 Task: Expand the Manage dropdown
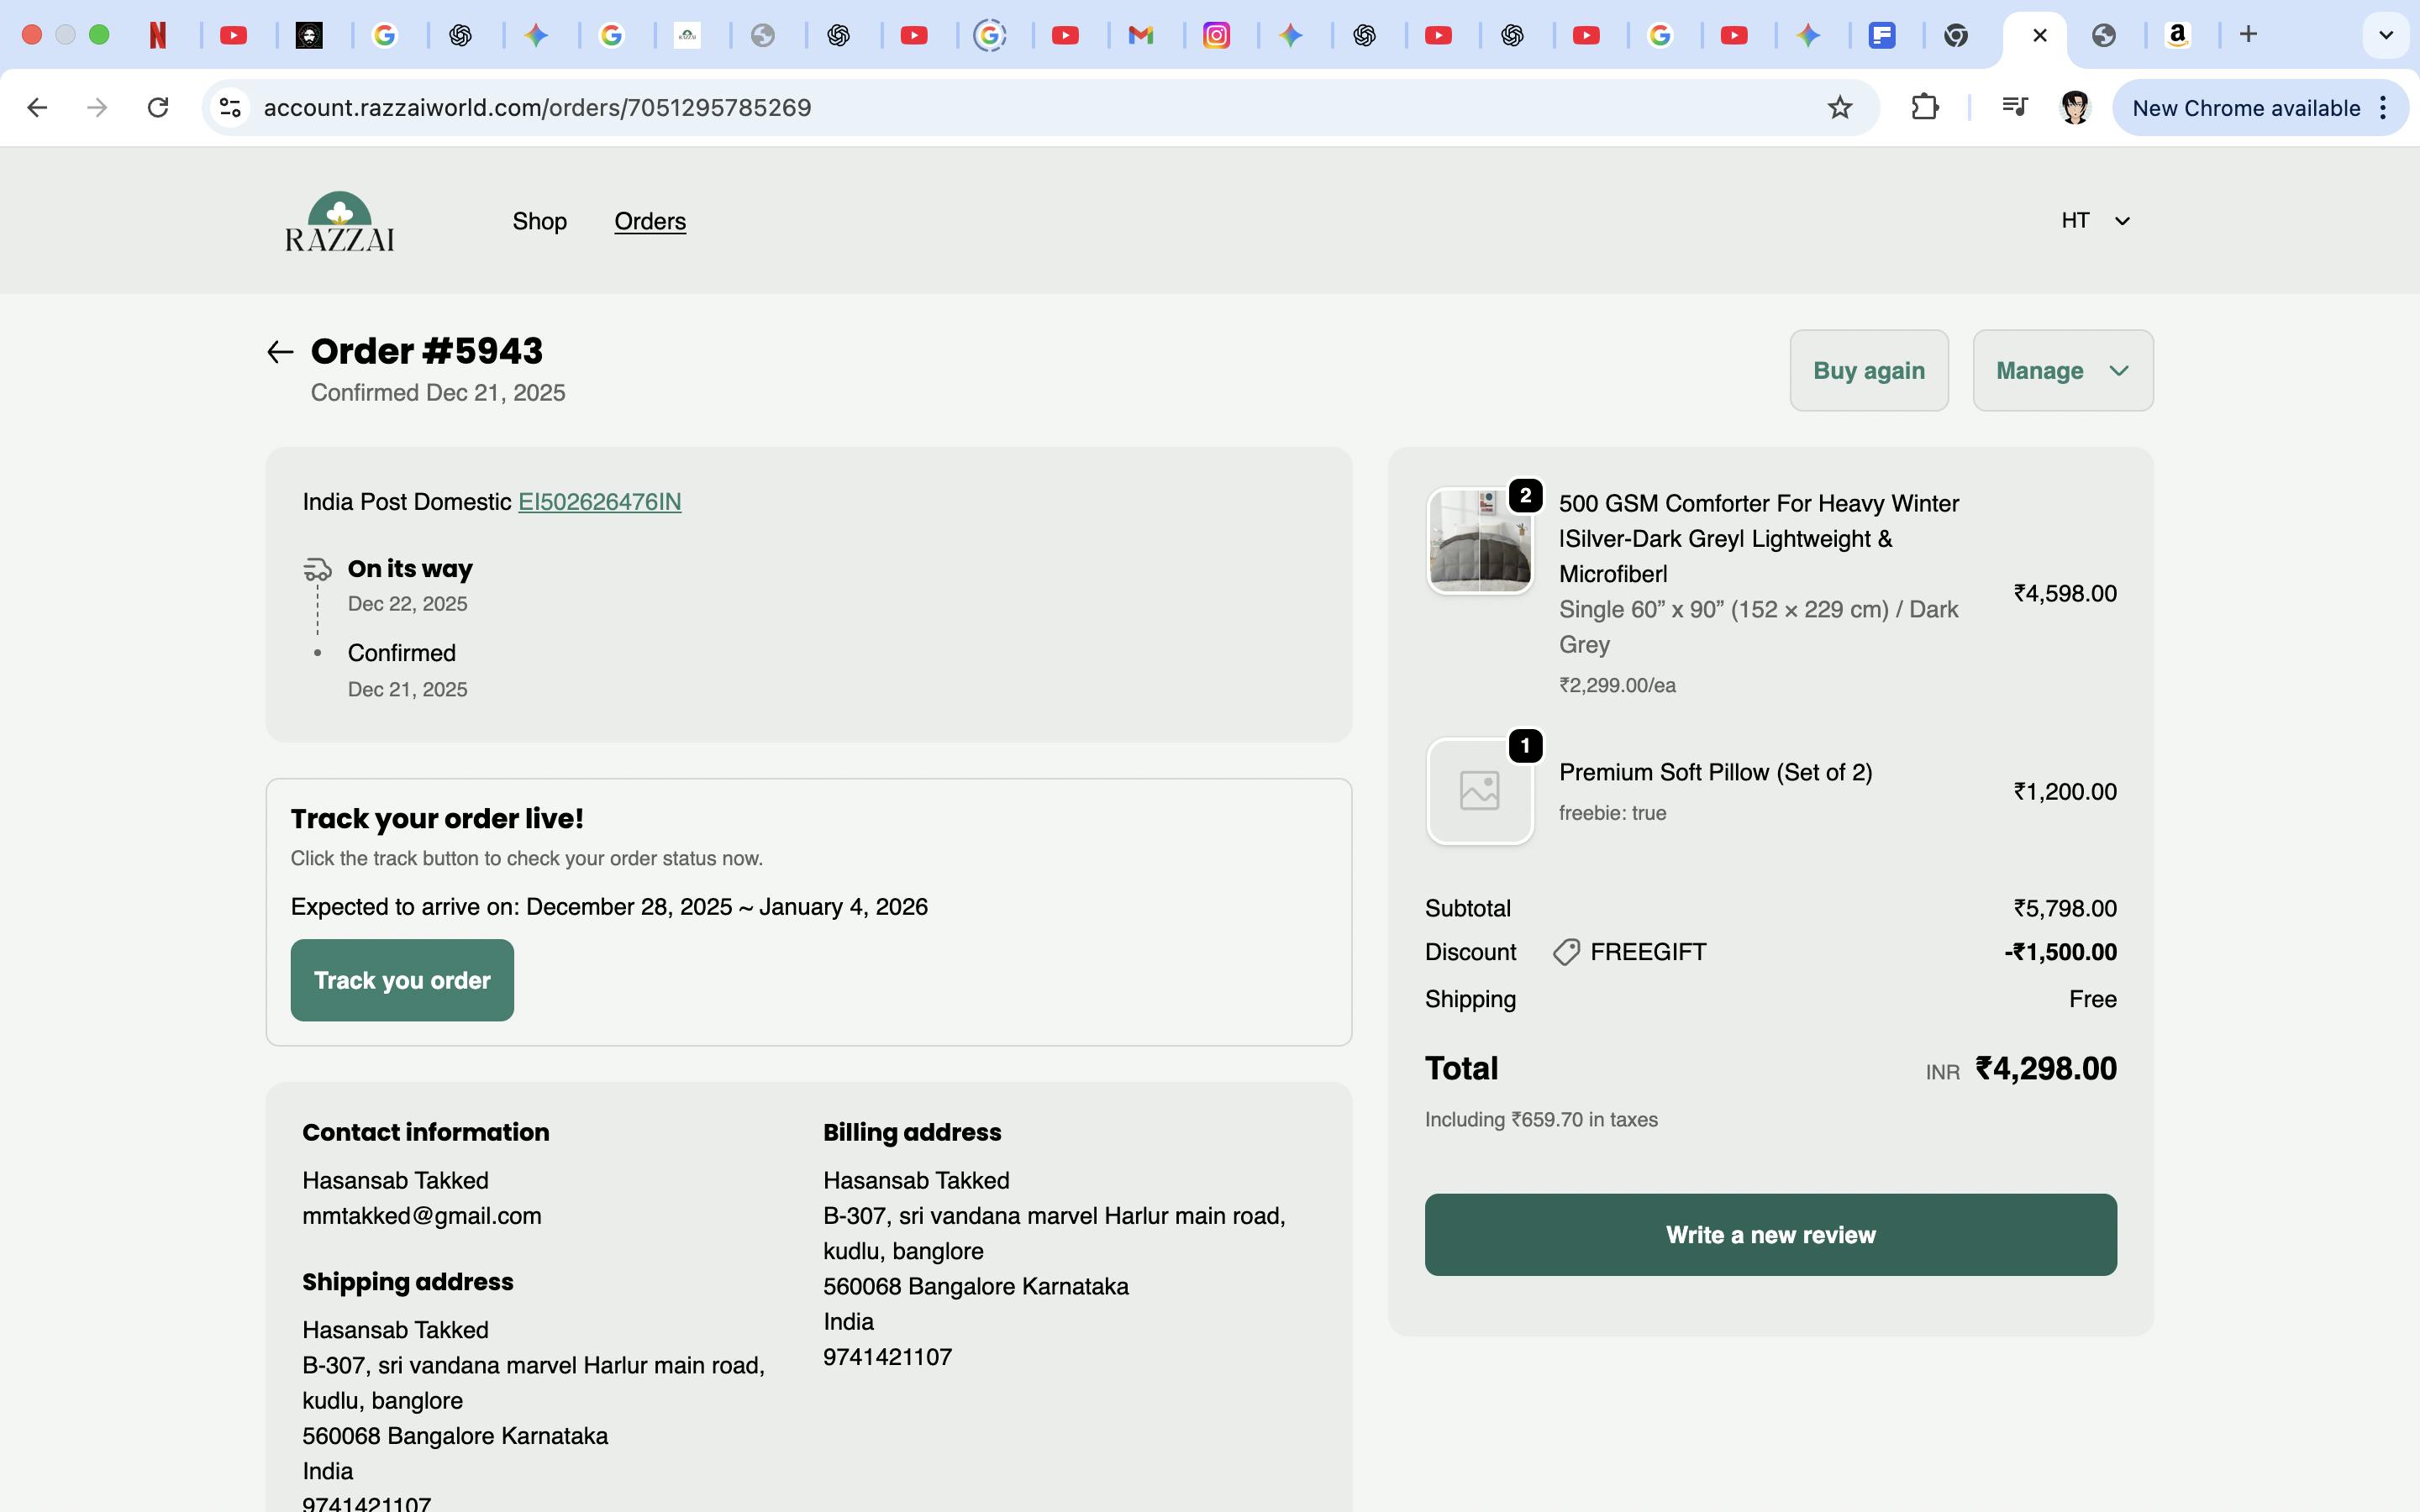coord(2062,371)
